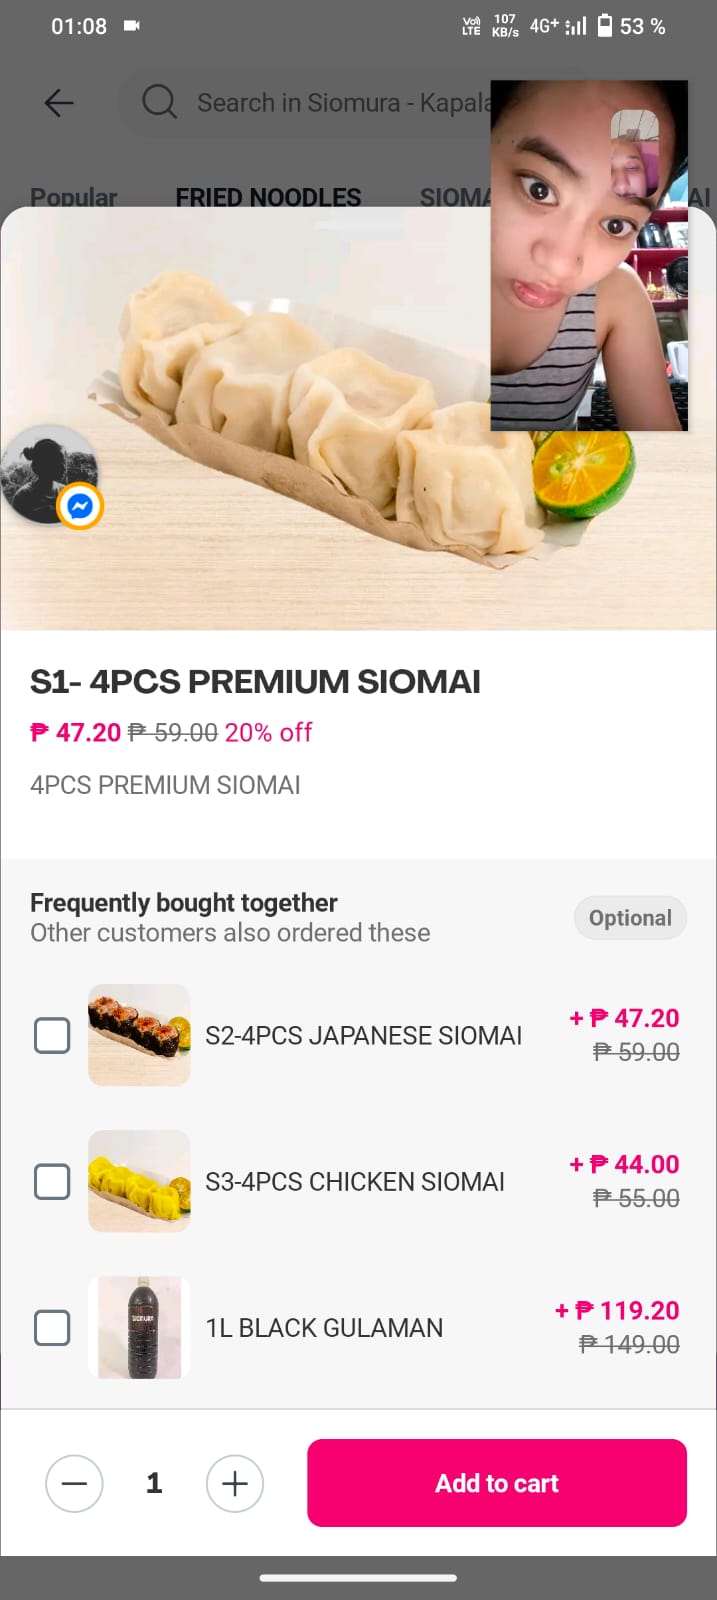Tap the search magnifier icon
This screenshot has width=717, height=1600.
click(x=159, y=102)
